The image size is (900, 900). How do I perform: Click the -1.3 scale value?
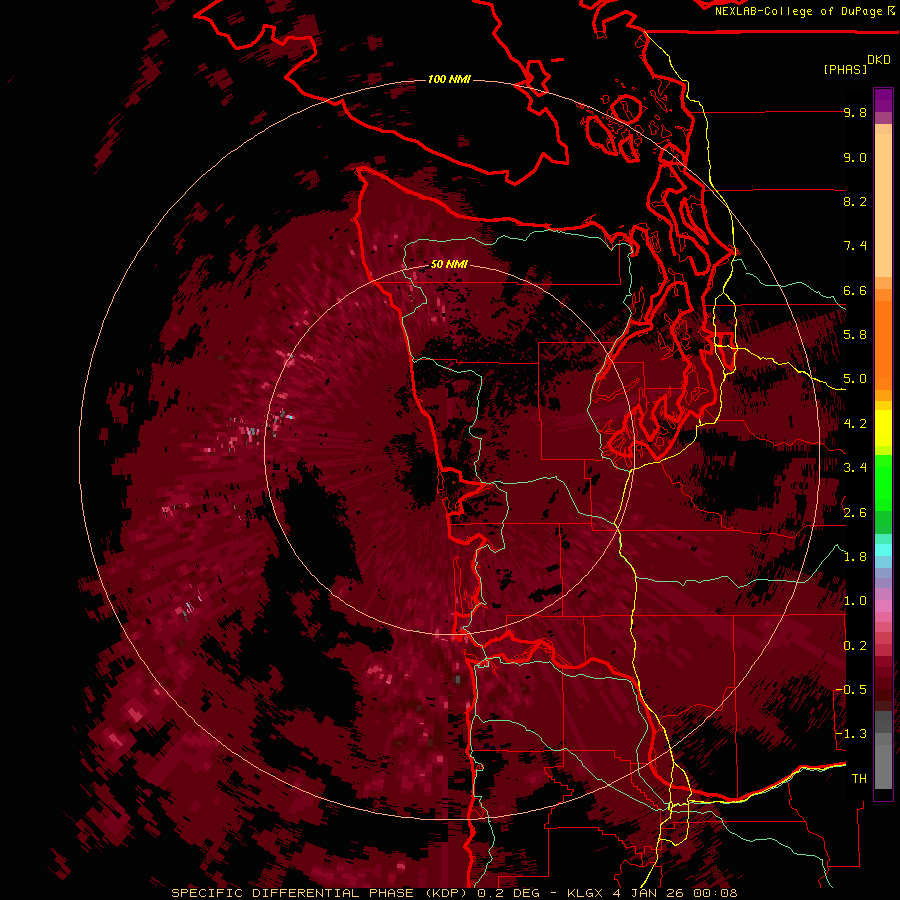851,735
